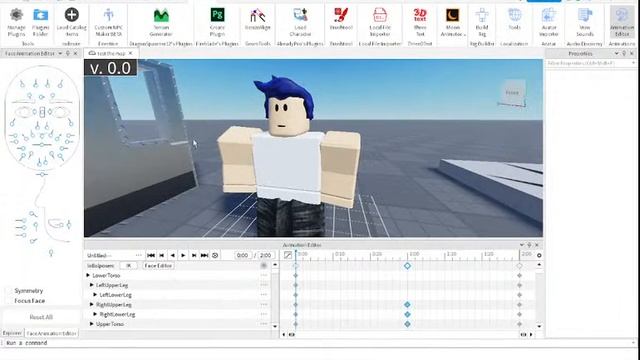Click the Filter Properties search field
The height and width of the screenshot is (360, 640).
(590, 63)
